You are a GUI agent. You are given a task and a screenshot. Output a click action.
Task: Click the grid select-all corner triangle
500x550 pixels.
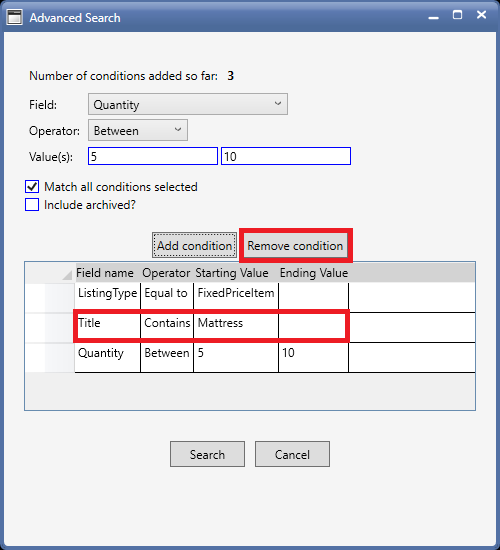(x=67, y=275)
